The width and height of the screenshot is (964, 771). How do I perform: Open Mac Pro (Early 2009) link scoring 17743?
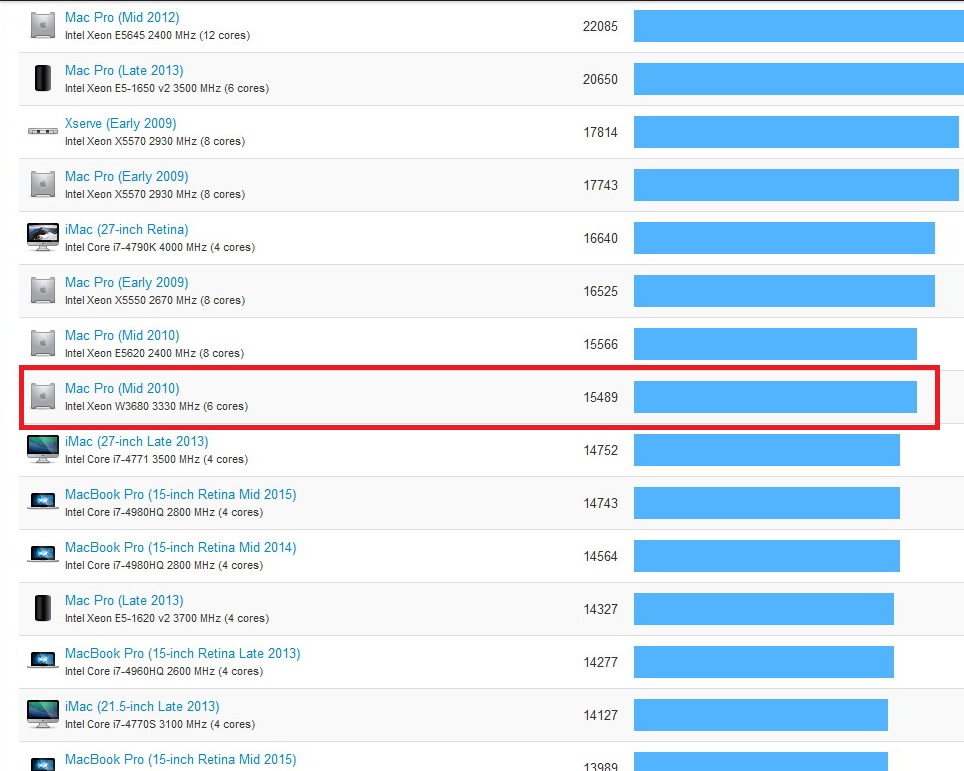pos(127,176)
